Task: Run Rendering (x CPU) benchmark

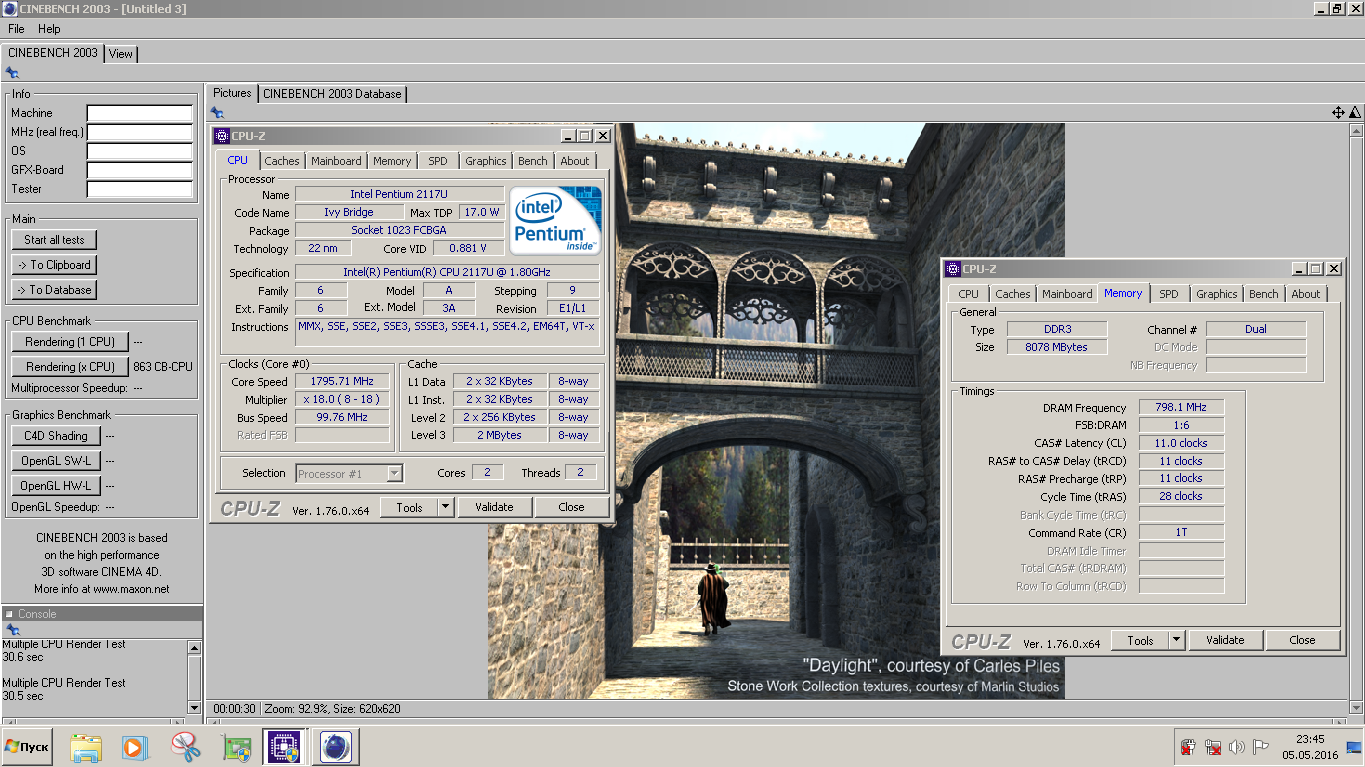Action: point(70,367)
